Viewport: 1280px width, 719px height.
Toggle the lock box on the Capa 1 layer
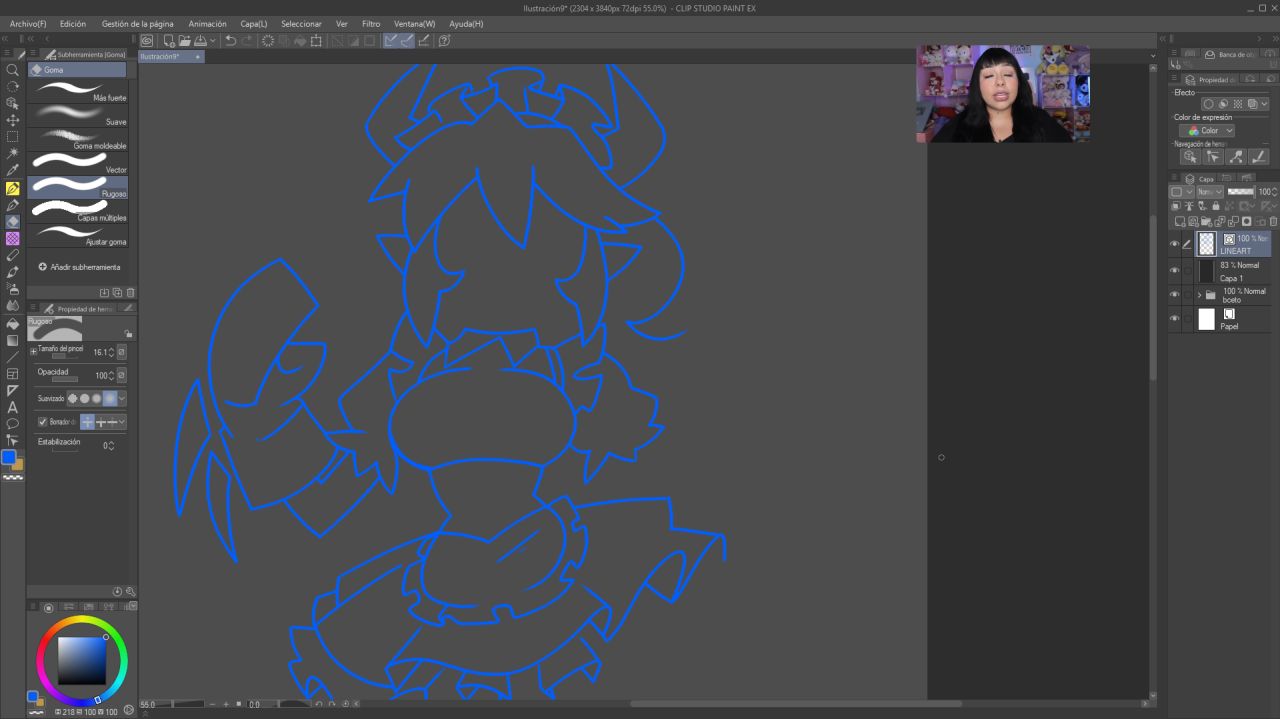click(1188, 270)
